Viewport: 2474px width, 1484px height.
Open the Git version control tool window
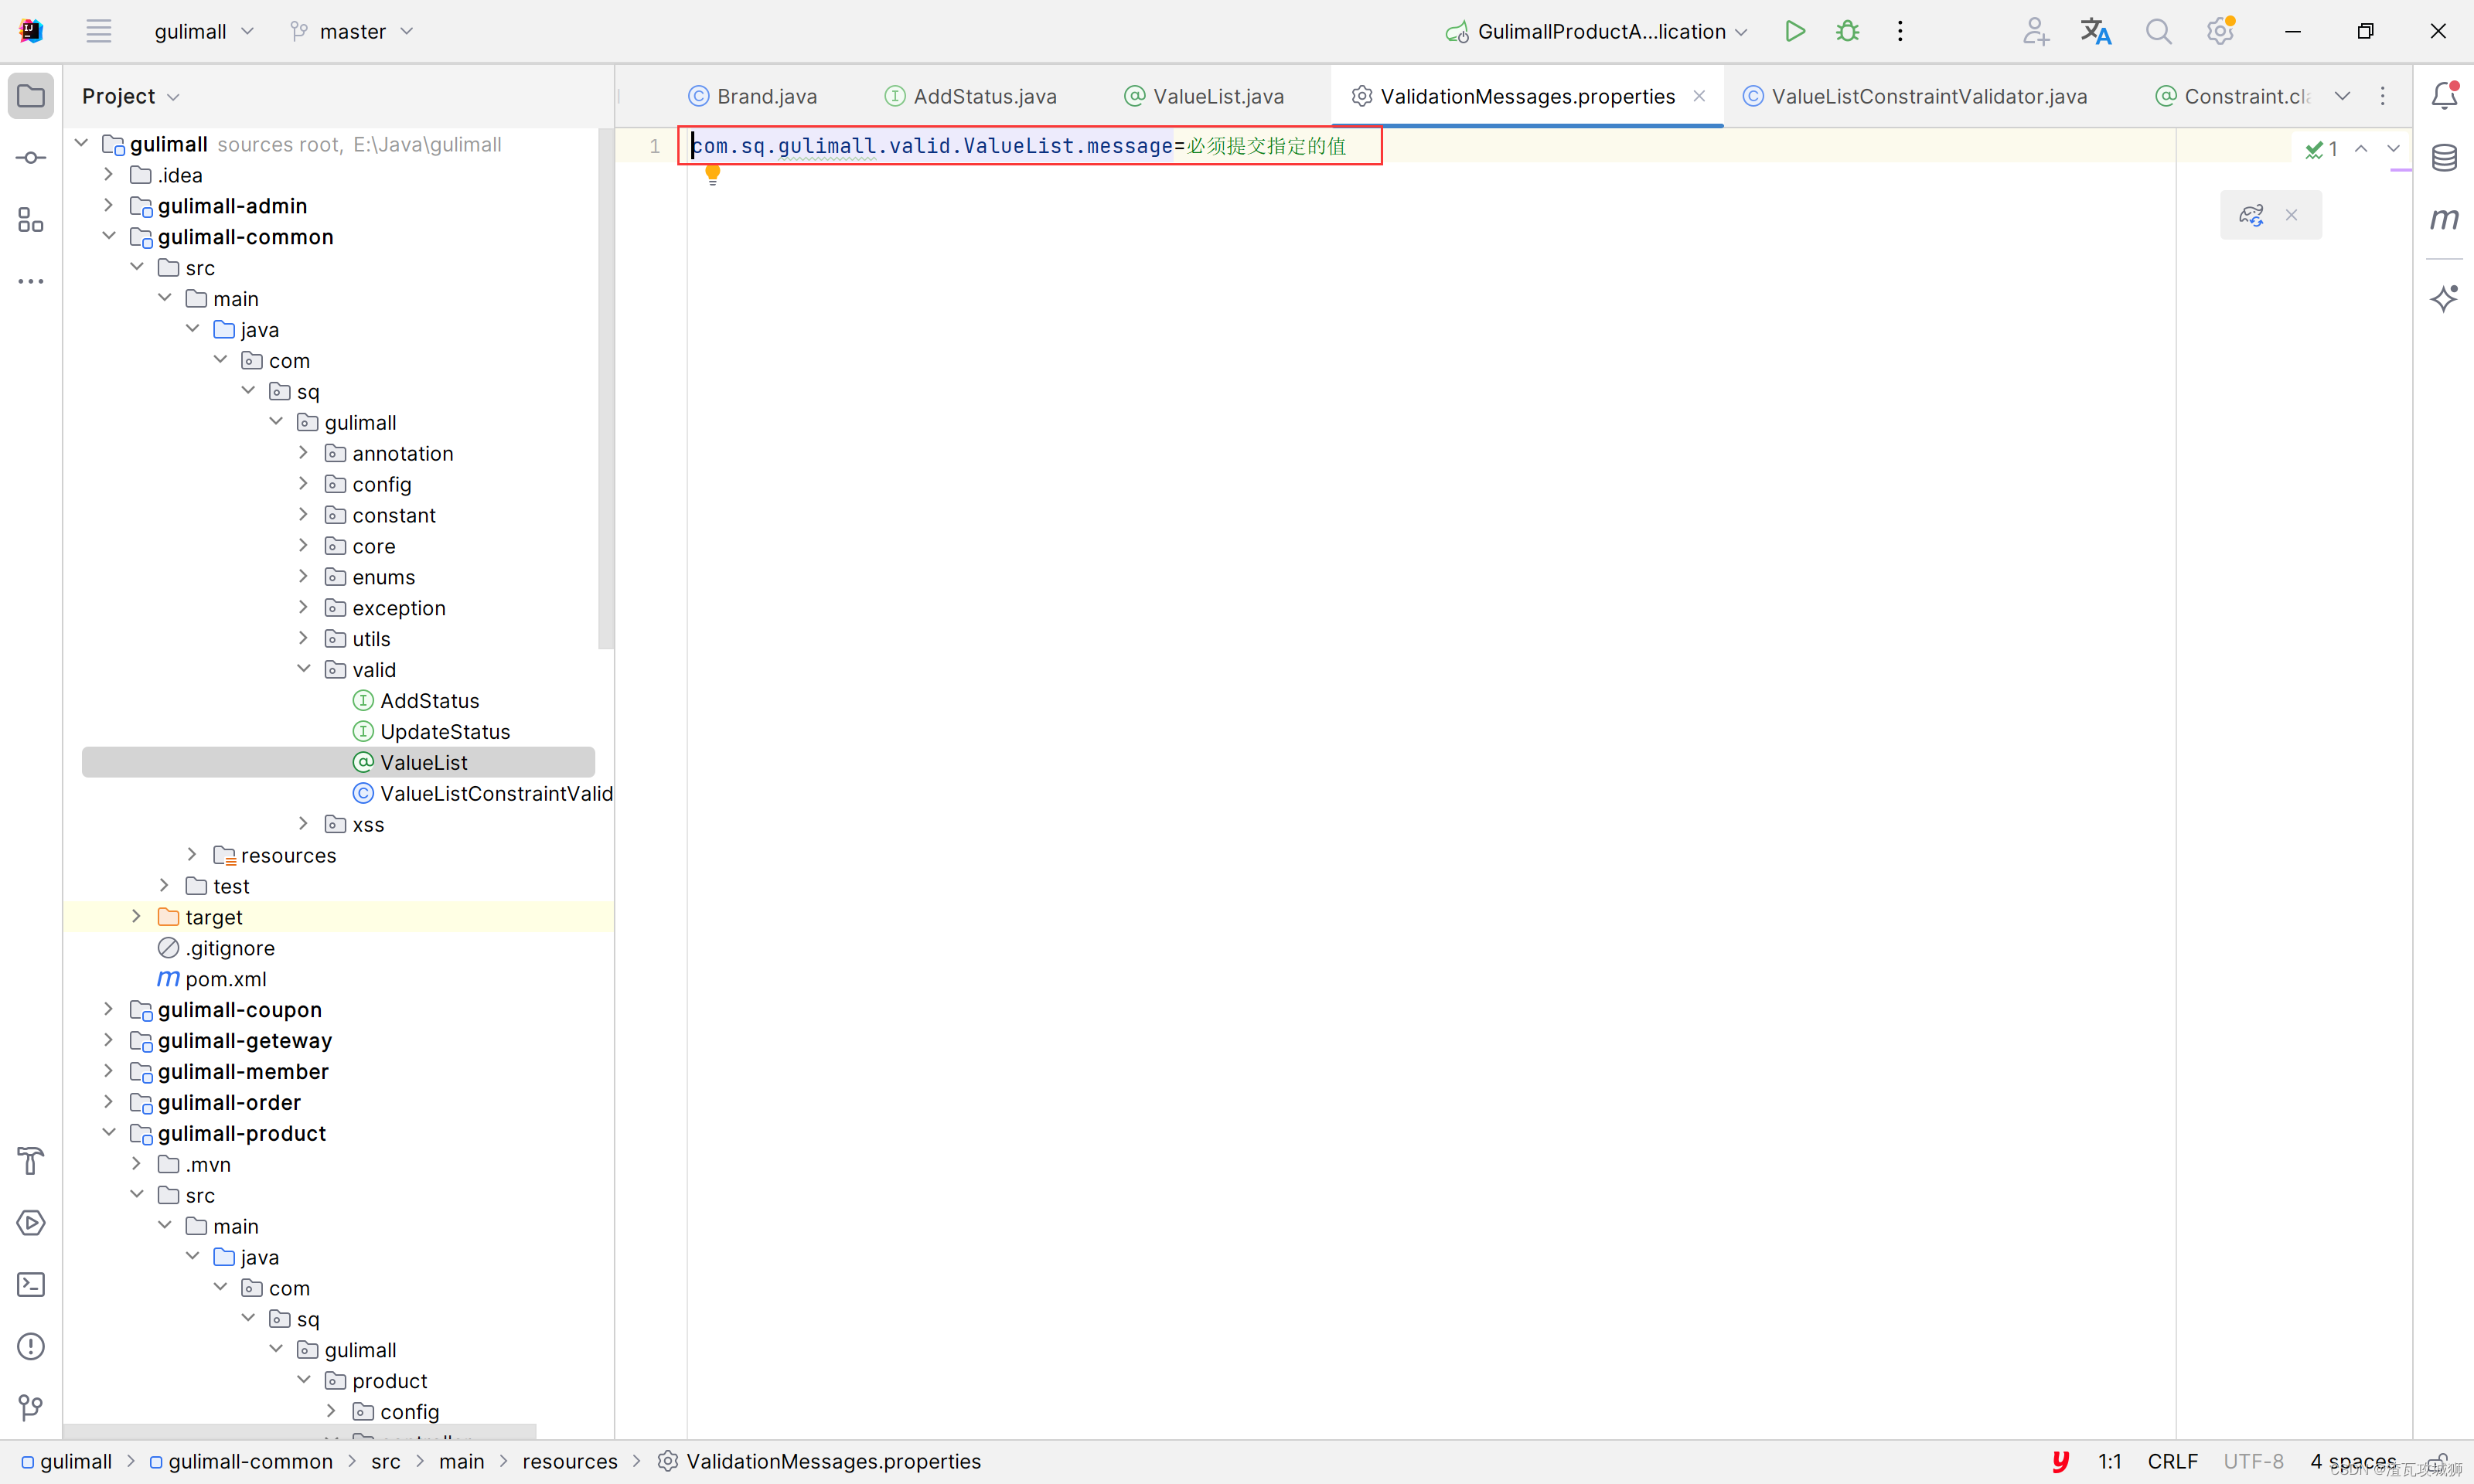click(x=31, y=1408)
